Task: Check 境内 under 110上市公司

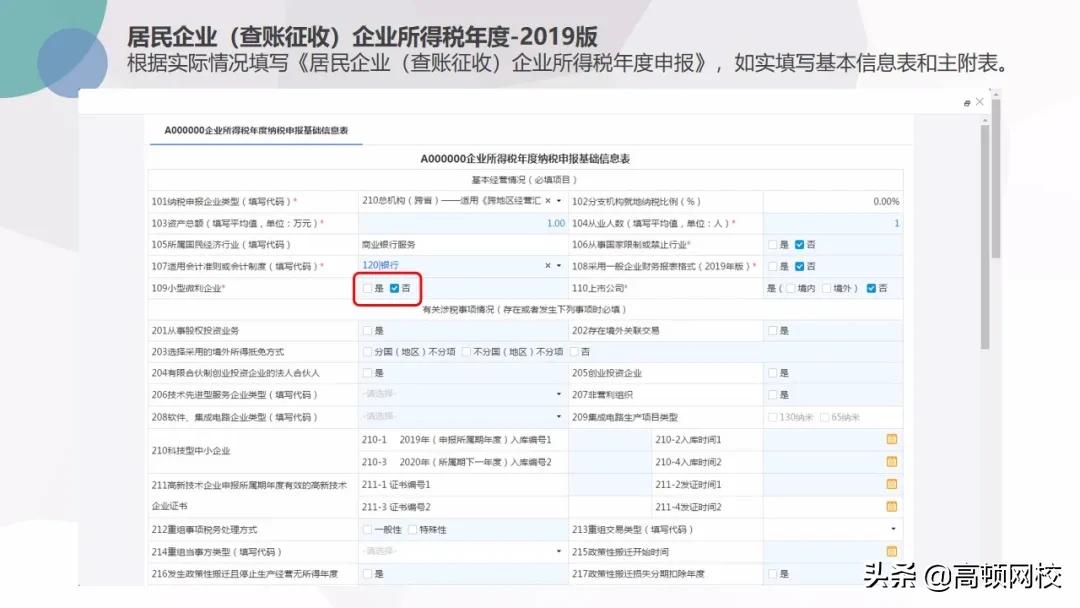Action: point(789,288)
